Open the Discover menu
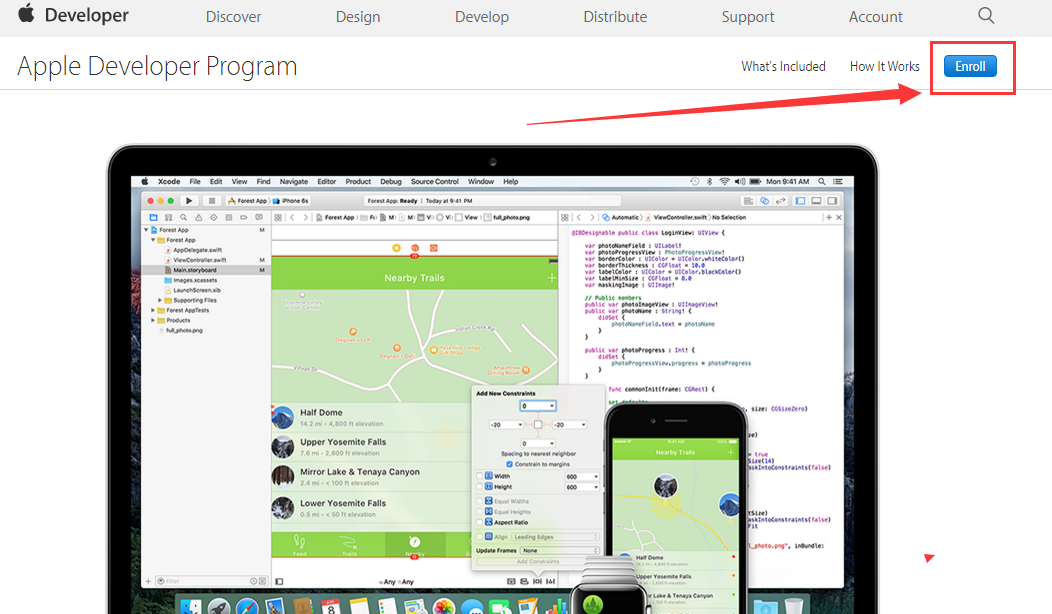This screenshot has width=1052, height=614. pos(233,17)
